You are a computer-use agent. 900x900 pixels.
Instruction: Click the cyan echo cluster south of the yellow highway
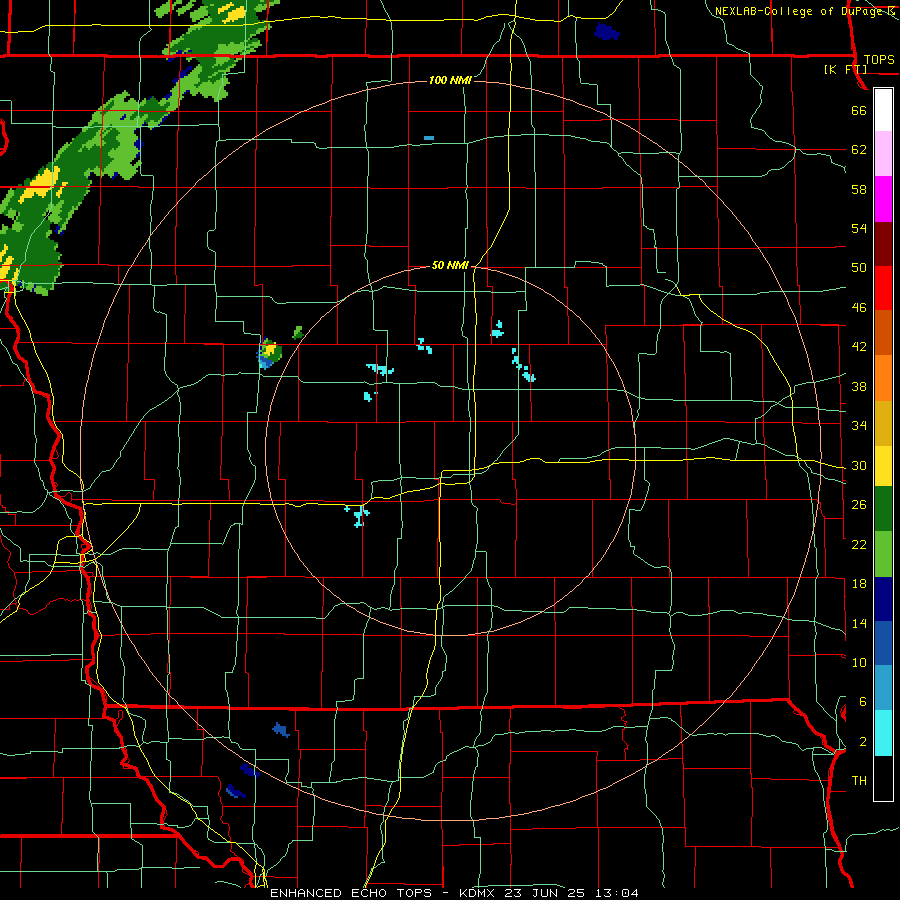point(358,515)
